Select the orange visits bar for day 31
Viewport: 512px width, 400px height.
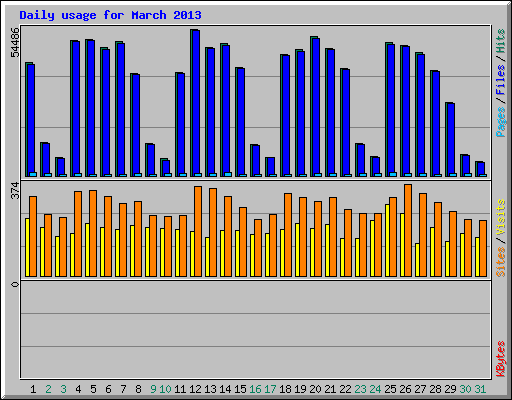(483, 248)
